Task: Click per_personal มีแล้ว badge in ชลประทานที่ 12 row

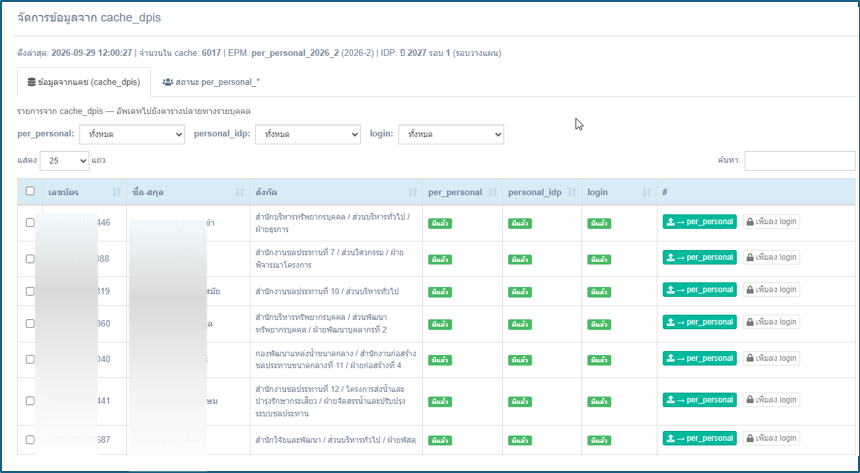Action: pyautogui.click(x=440, y=402)
